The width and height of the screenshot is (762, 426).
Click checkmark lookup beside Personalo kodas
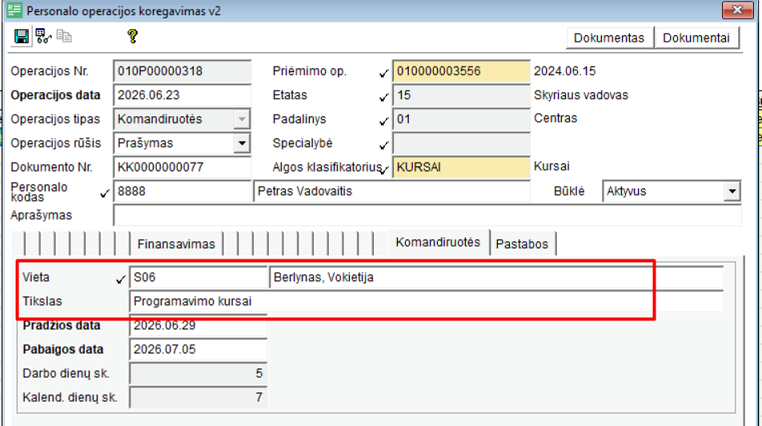pos(104,193)
